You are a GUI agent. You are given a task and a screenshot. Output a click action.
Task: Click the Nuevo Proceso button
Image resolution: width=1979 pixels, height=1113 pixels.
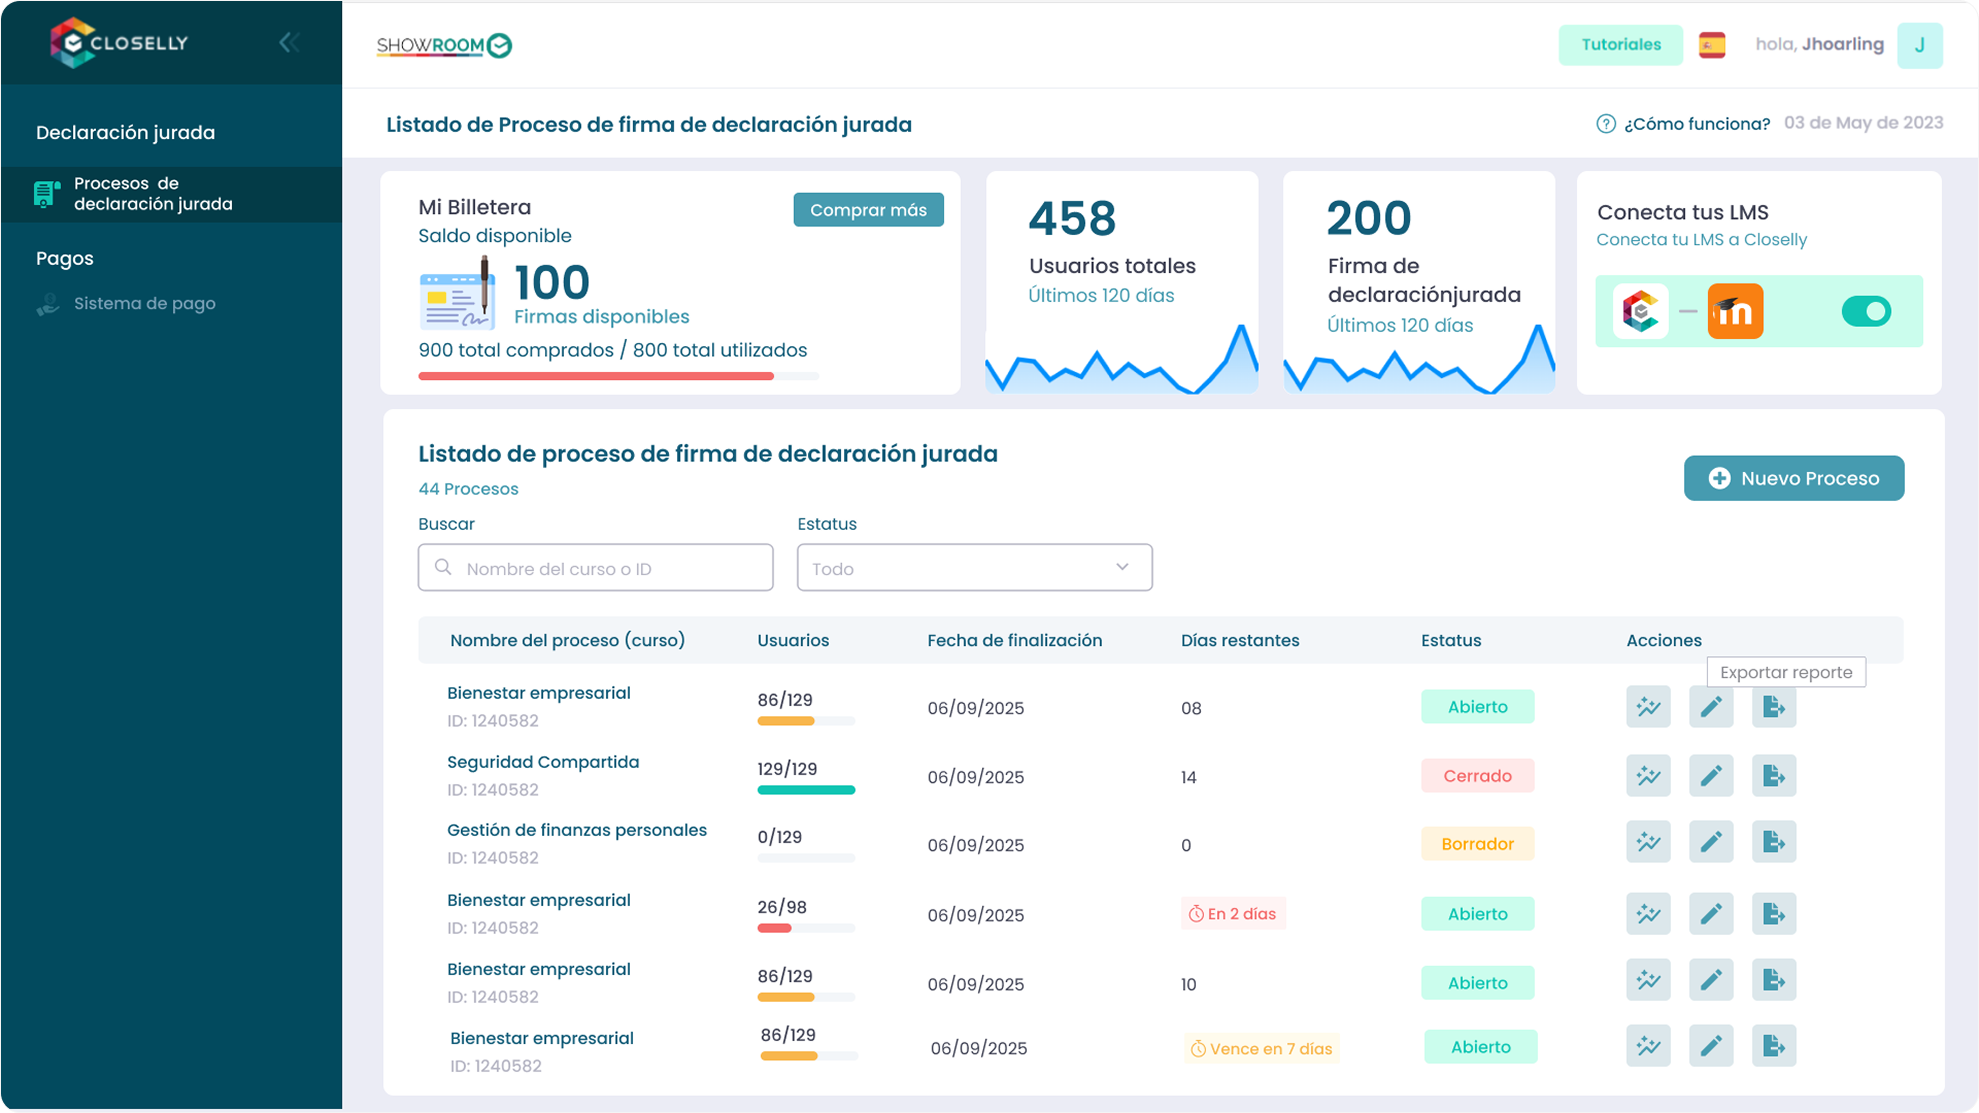tap(1793, 478)
